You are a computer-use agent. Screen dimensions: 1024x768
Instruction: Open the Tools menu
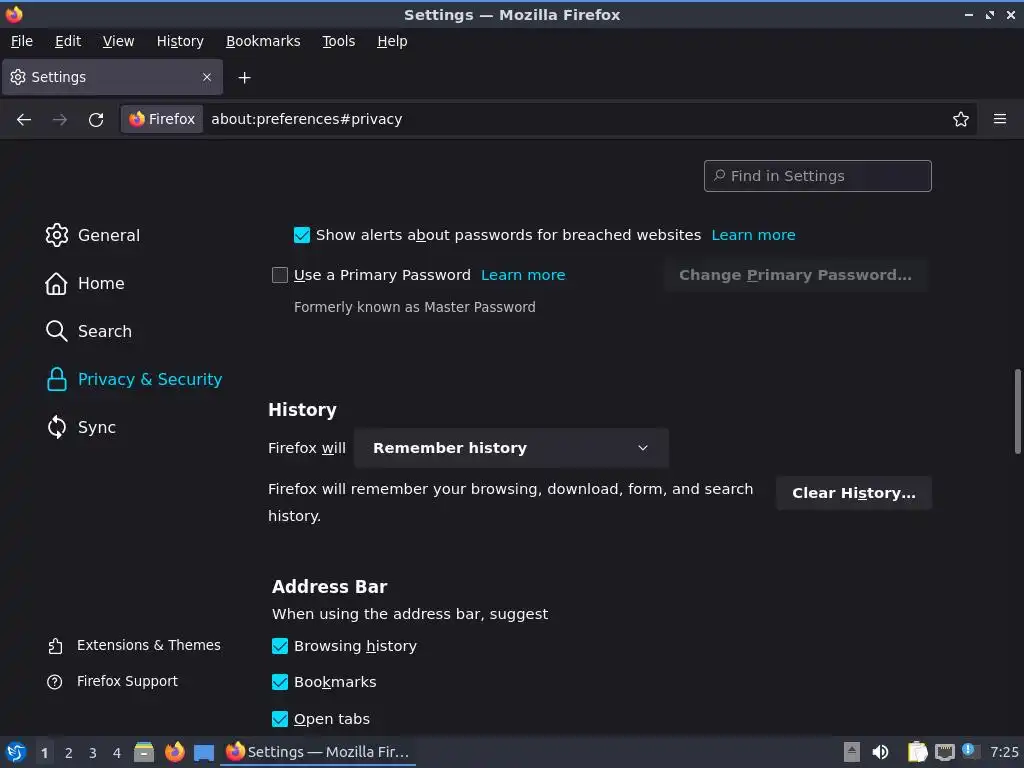coord(338,41)
